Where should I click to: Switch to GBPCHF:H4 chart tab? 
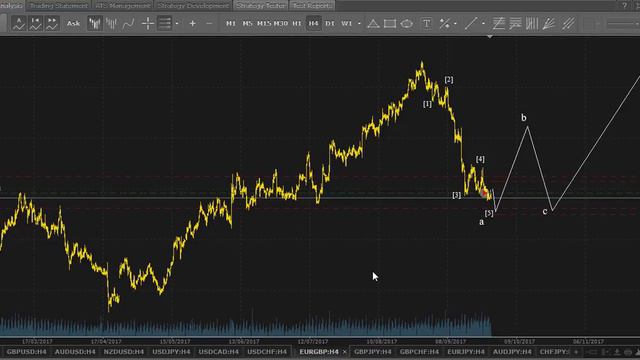pyautogui.click(x=419, y=351)
